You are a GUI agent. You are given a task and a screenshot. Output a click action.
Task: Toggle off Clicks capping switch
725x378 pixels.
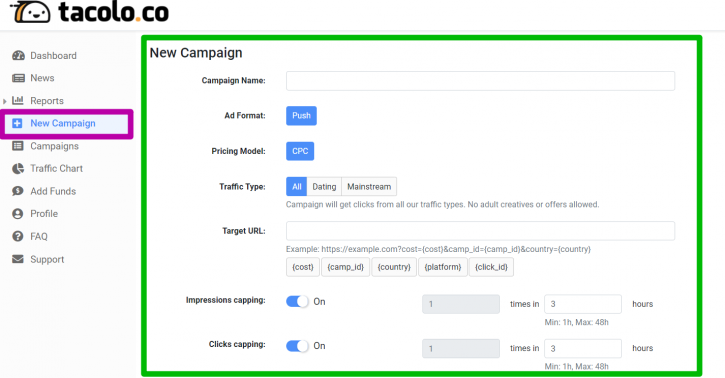pyautogui.click(x=297, y=346)
